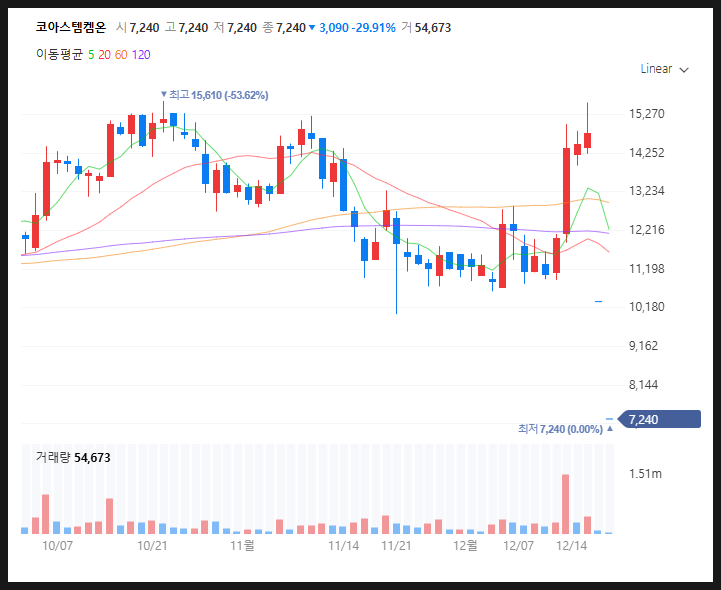Click the 이동평균 label

pyautogui.click(x=60, y=55)
